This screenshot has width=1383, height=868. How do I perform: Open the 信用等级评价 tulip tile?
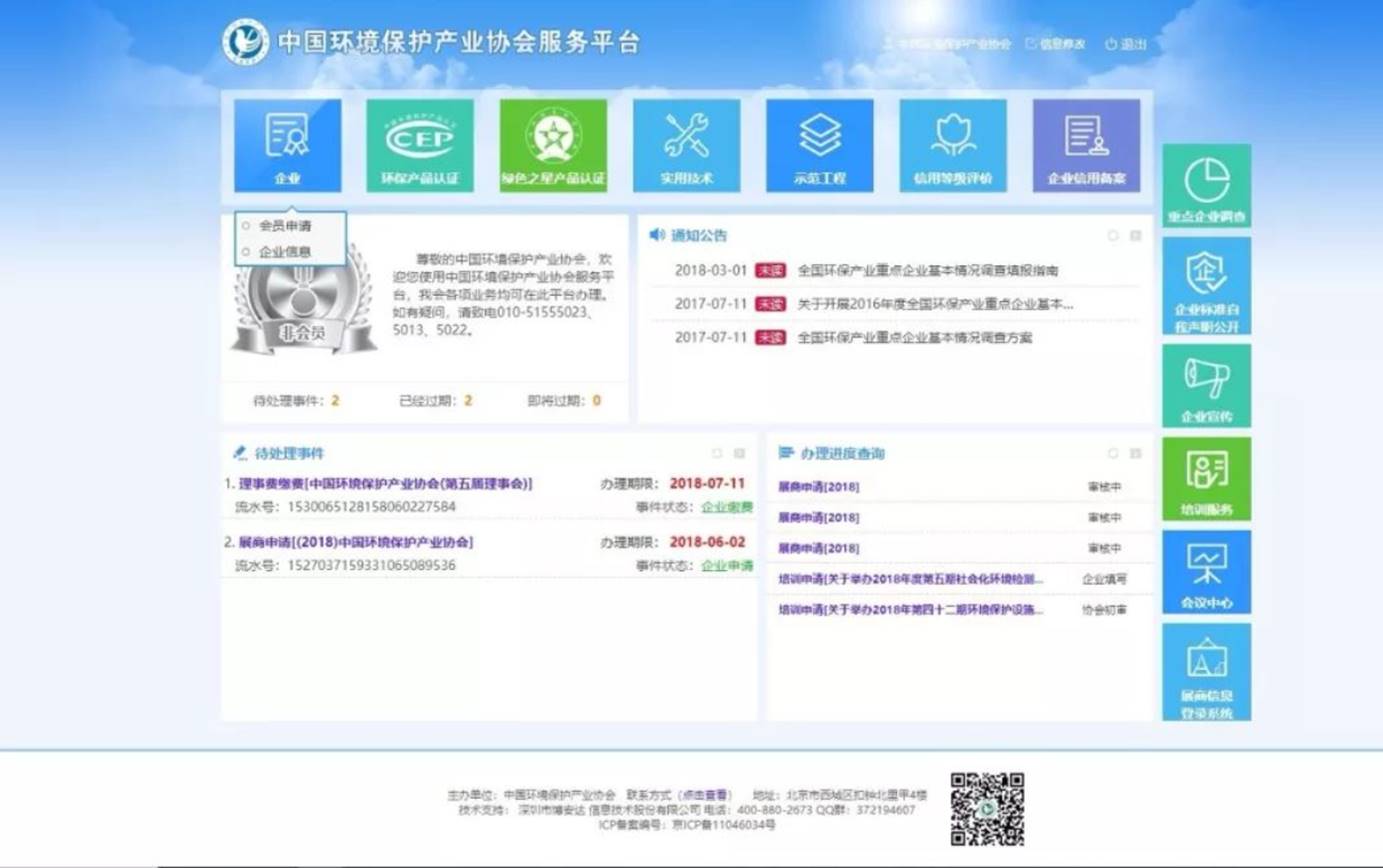click(x=953, y=145)
